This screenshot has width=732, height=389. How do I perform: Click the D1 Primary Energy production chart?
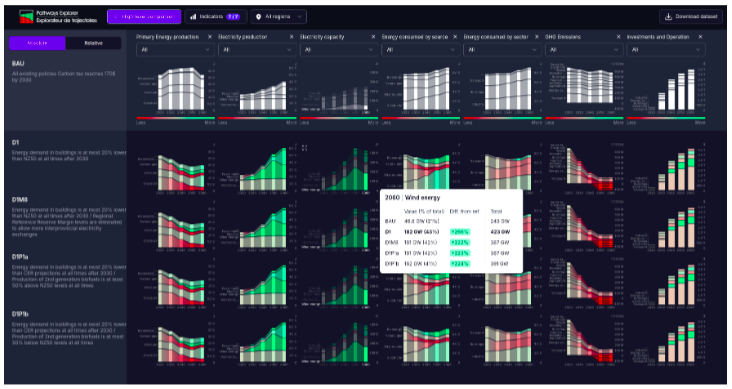click(176, 169)
